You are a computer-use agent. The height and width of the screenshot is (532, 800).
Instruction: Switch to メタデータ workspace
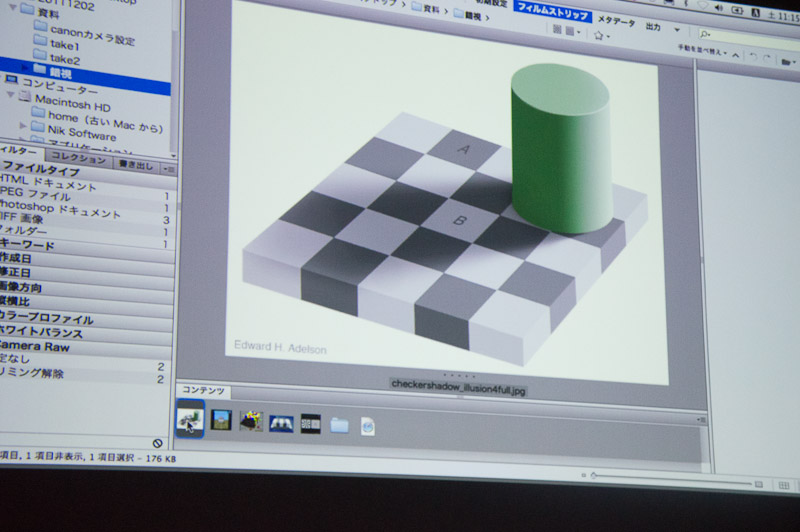click(616, 21)
